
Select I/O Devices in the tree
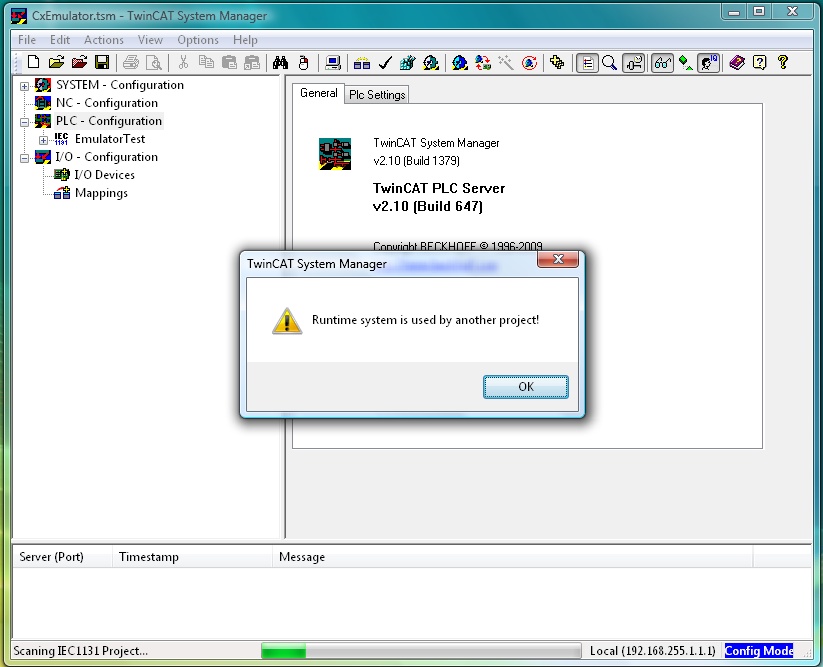click(104, 175)
